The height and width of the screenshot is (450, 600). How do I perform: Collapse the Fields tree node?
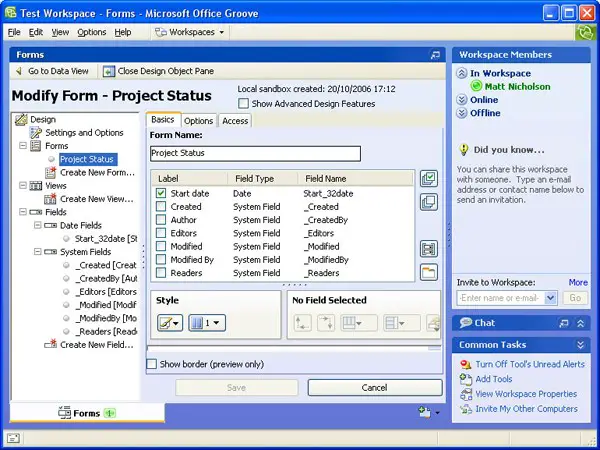click(x=23, y=212)
